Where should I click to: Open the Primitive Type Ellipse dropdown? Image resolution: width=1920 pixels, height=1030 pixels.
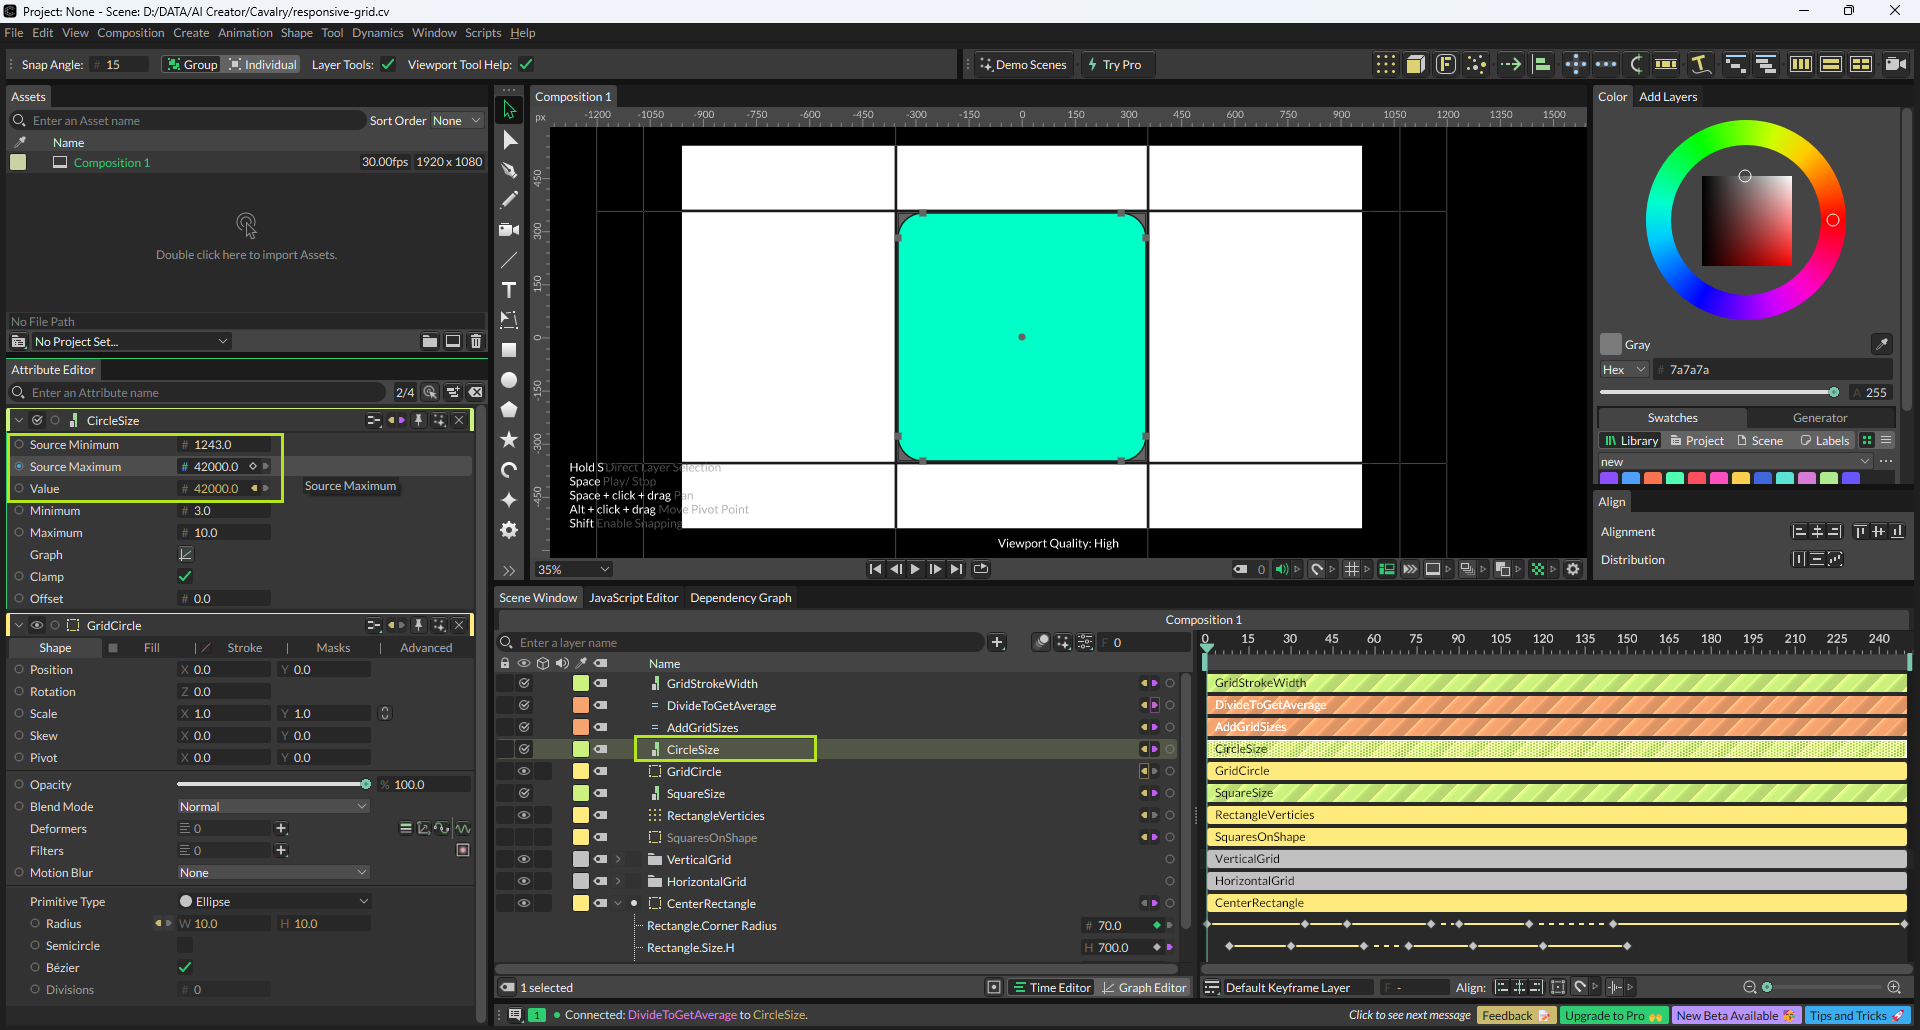click(273, 902)
